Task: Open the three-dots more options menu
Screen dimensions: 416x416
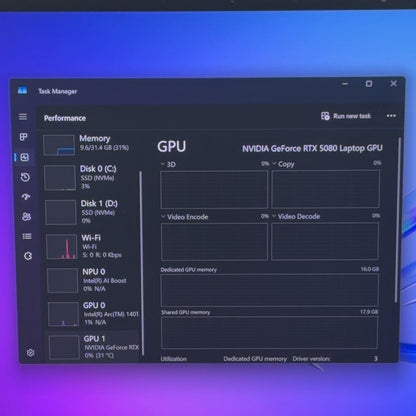Action: (391, 116)
